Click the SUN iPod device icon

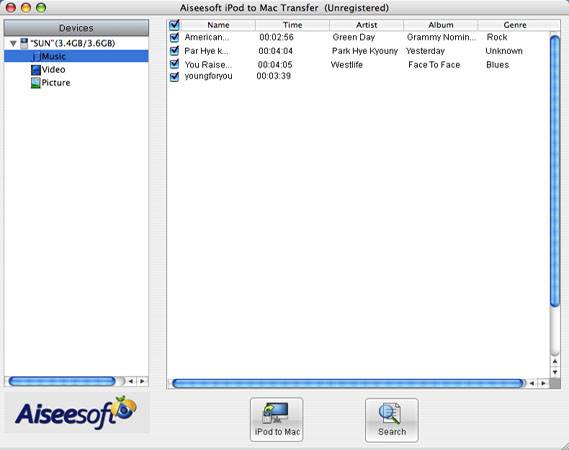point(24,43)
